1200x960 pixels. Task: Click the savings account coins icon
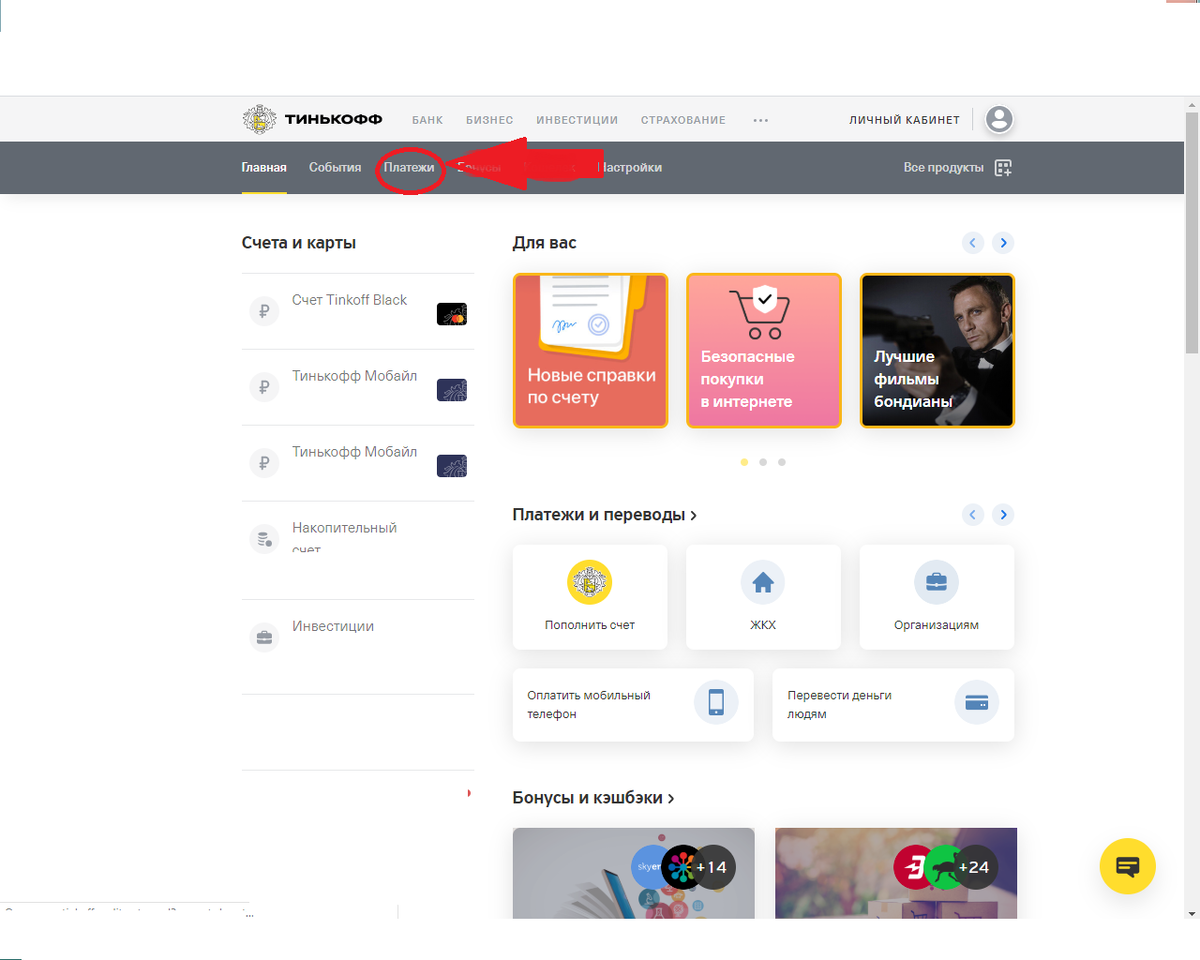[x=264, y=539]
